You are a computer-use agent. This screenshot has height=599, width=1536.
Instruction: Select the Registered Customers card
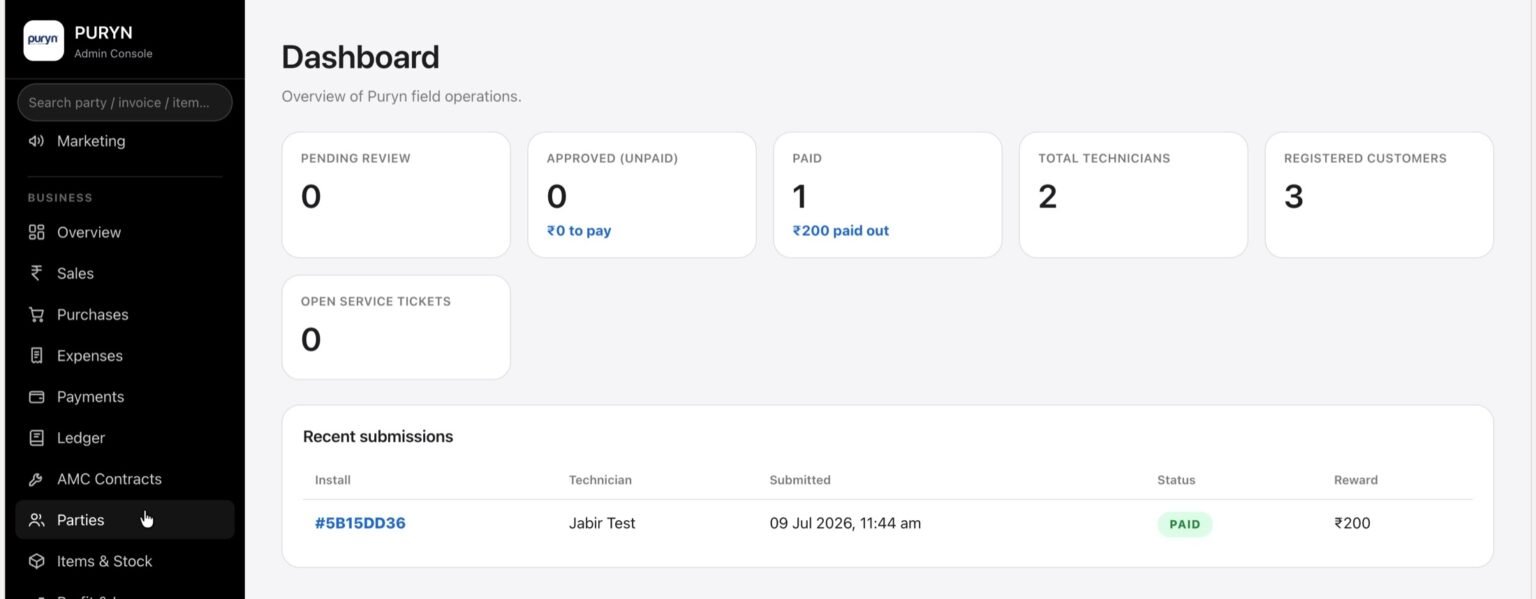(1379, 195)
